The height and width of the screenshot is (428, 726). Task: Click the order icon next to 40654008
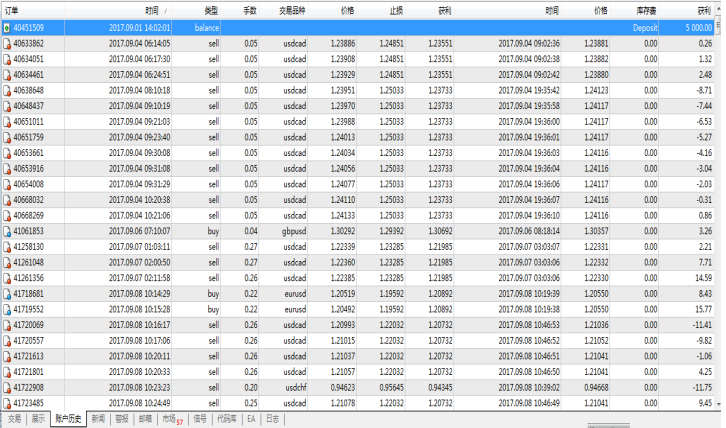[7, 184]
